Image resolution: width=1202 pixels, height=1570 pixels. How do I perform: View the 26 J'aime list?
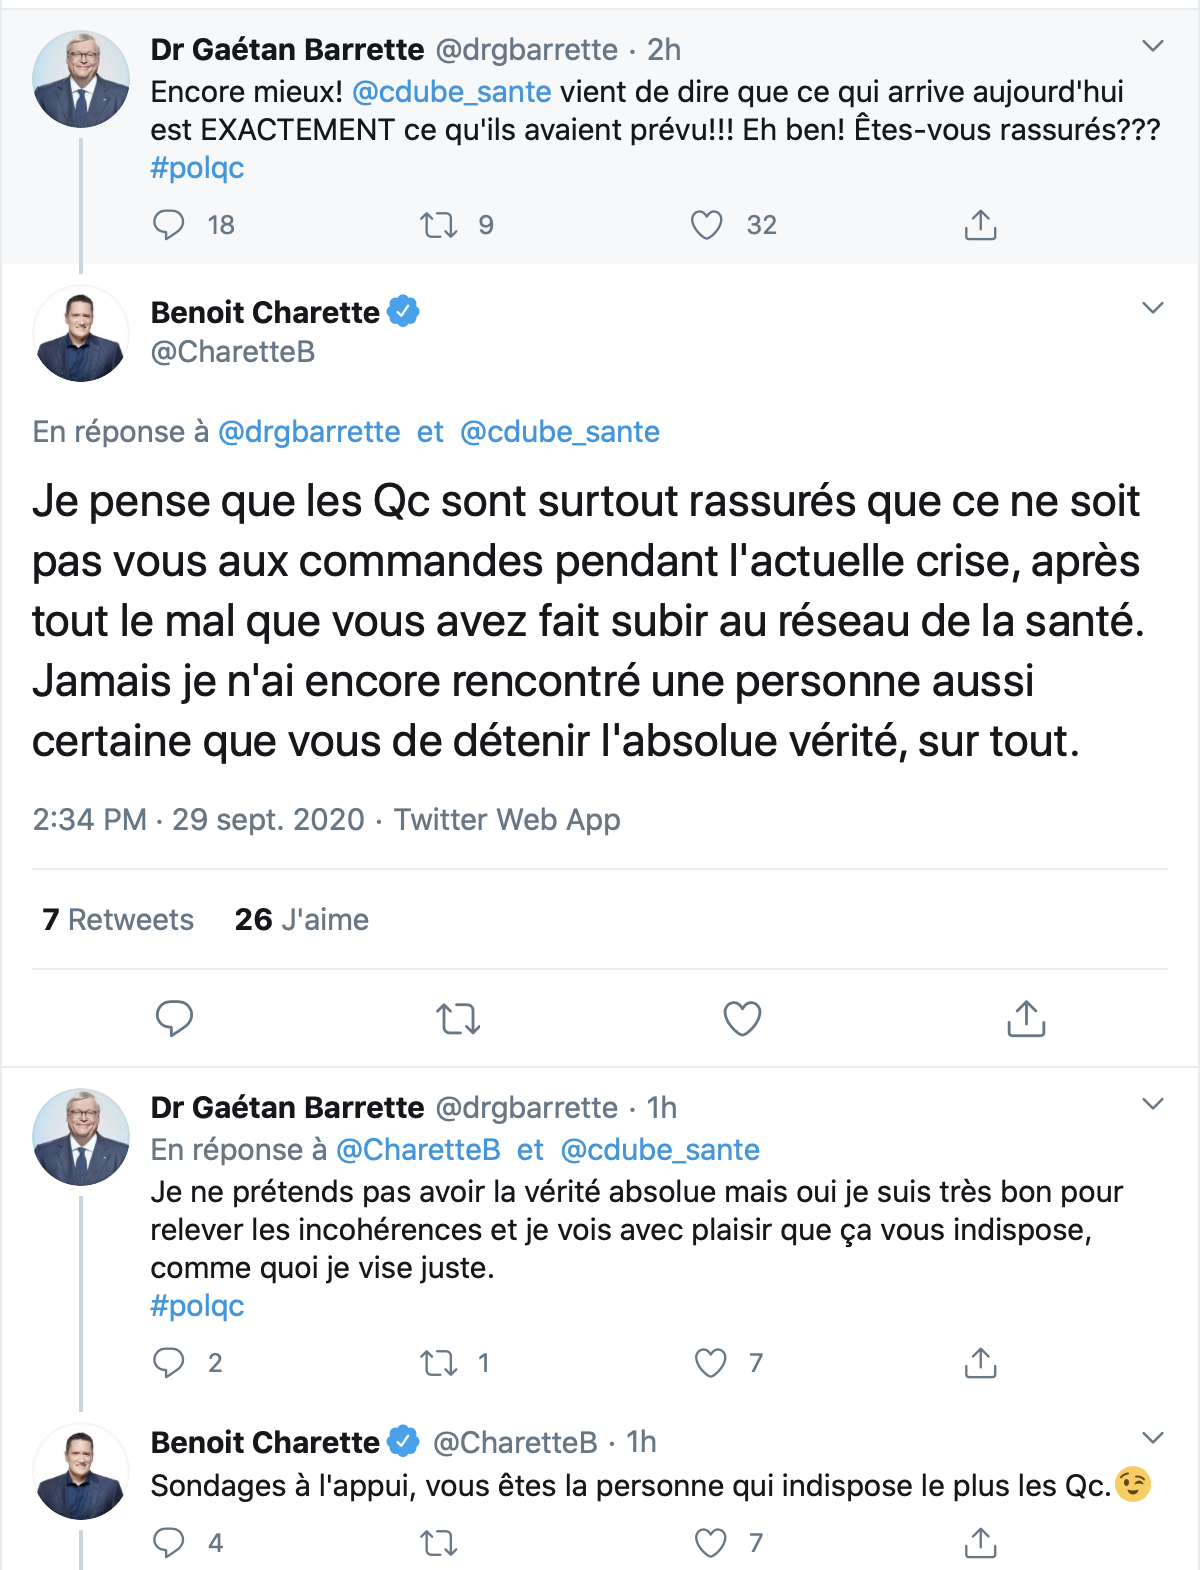[x=302, y=920]
